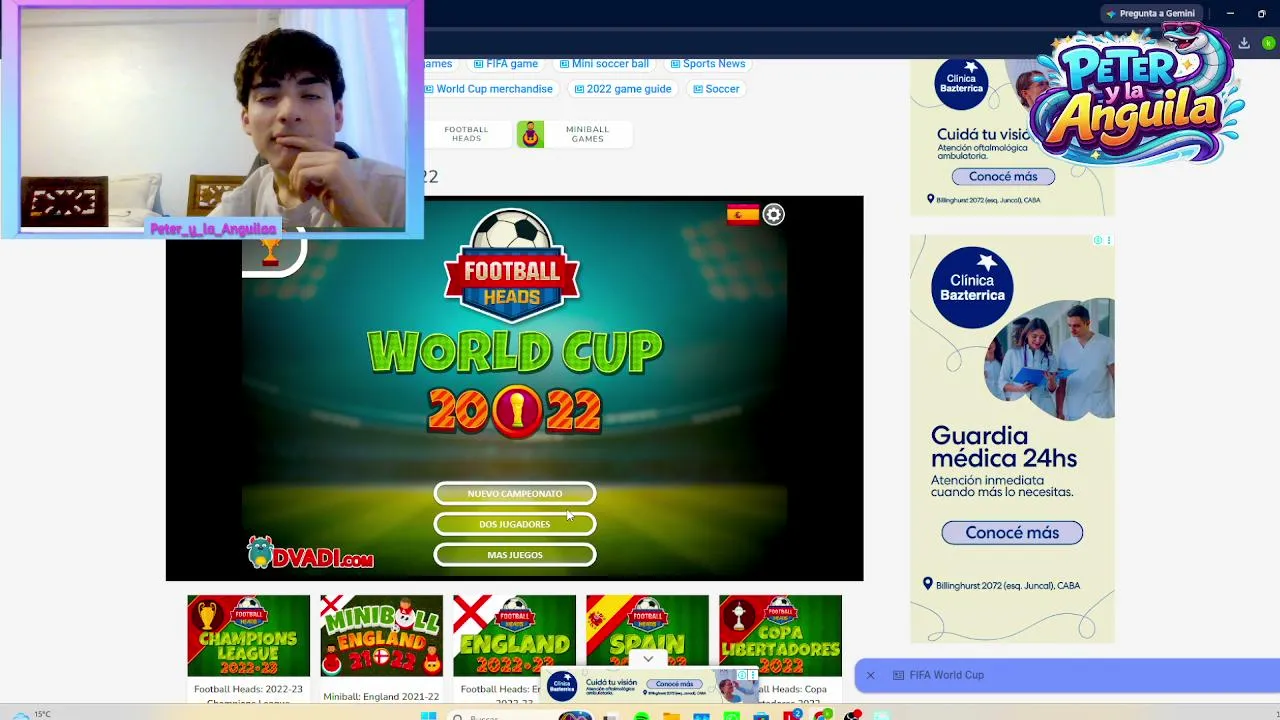Open the Champions League 2022-23 game thumbnail
This screenshot has width=1280, height=720.
[x=248, y=636]
